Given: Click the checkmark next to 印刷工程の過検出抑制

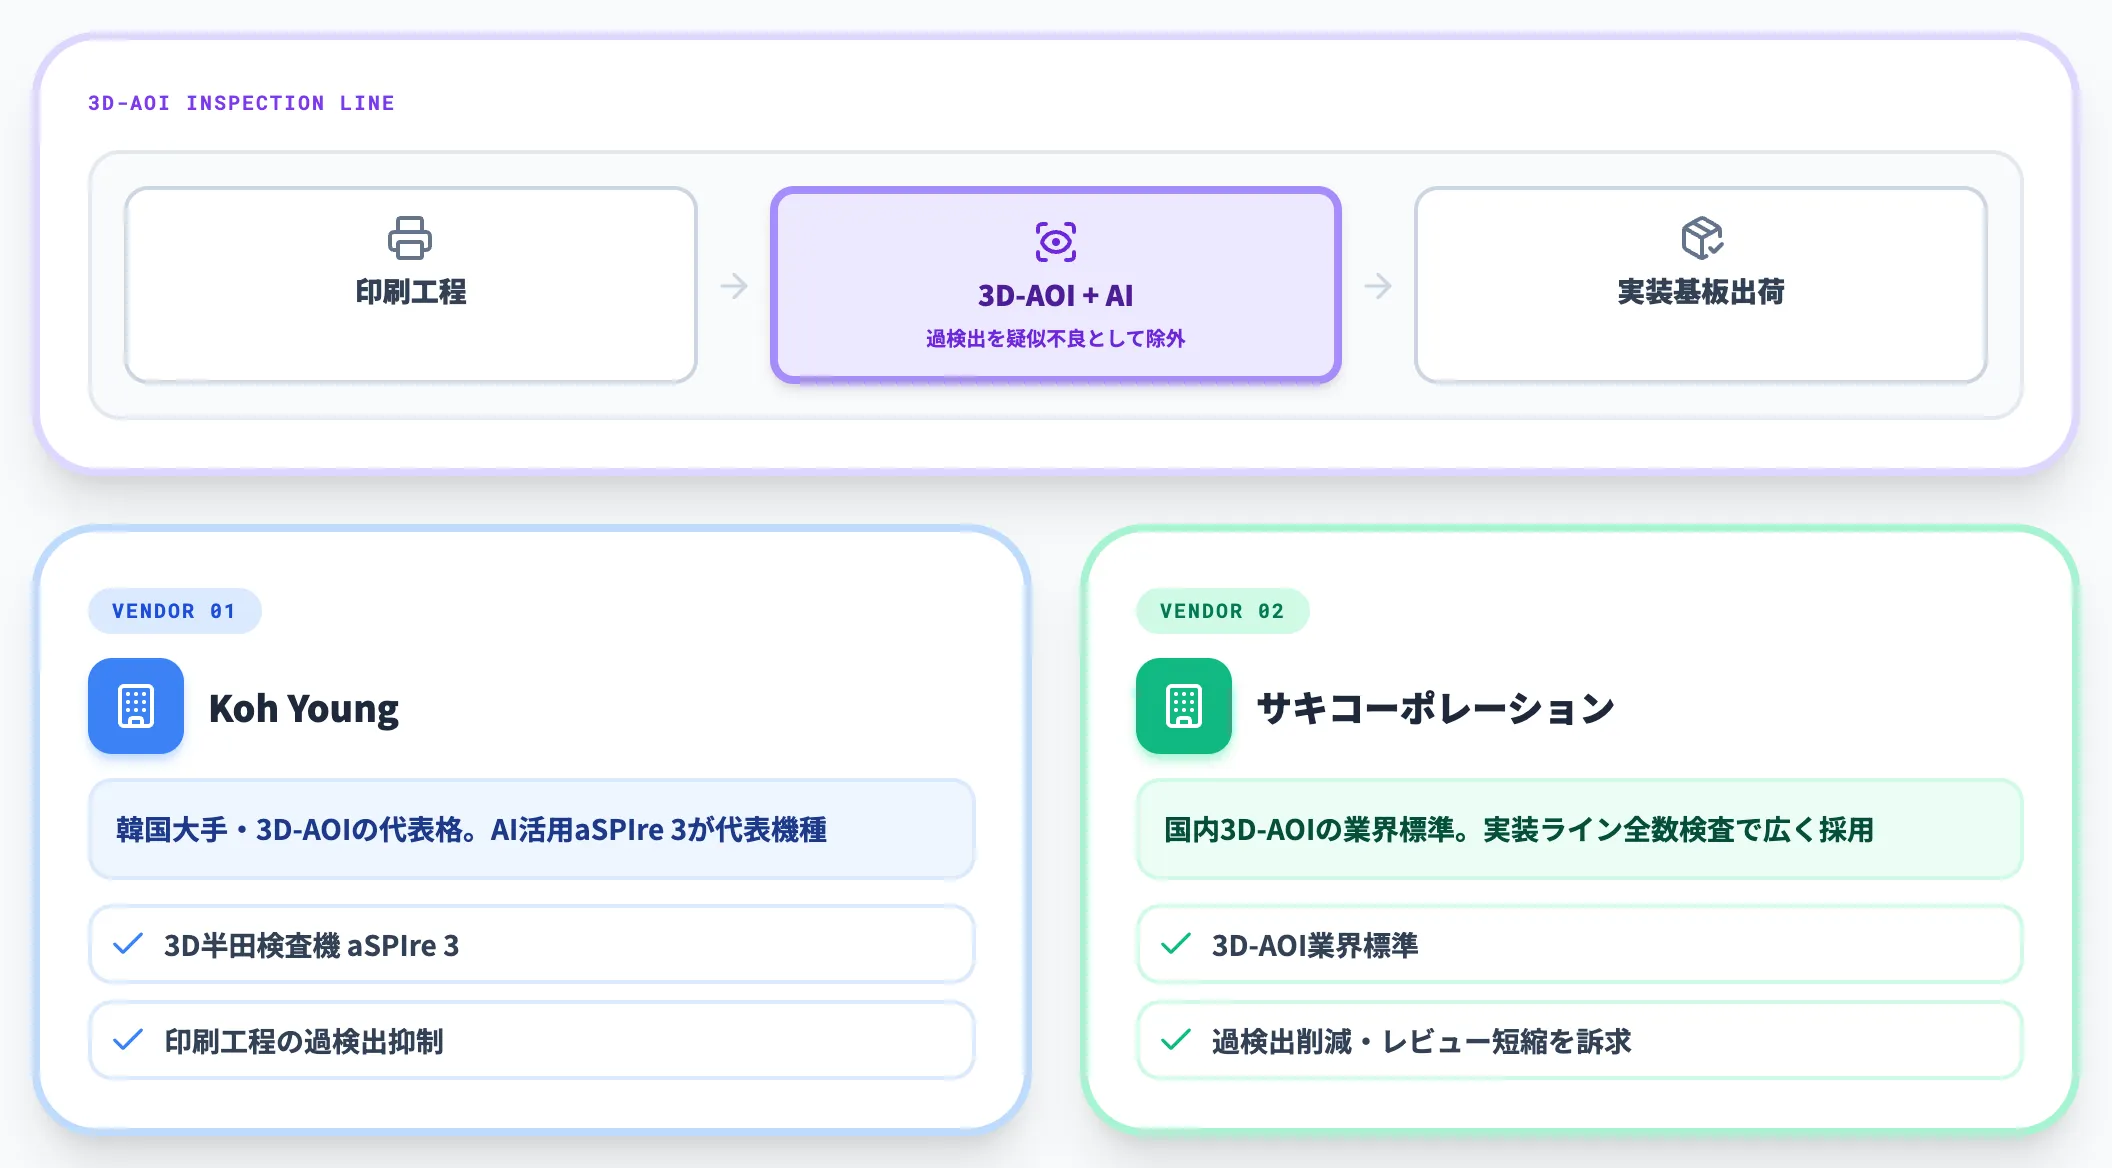Looking at the screenshot, I should (128, 1040).
